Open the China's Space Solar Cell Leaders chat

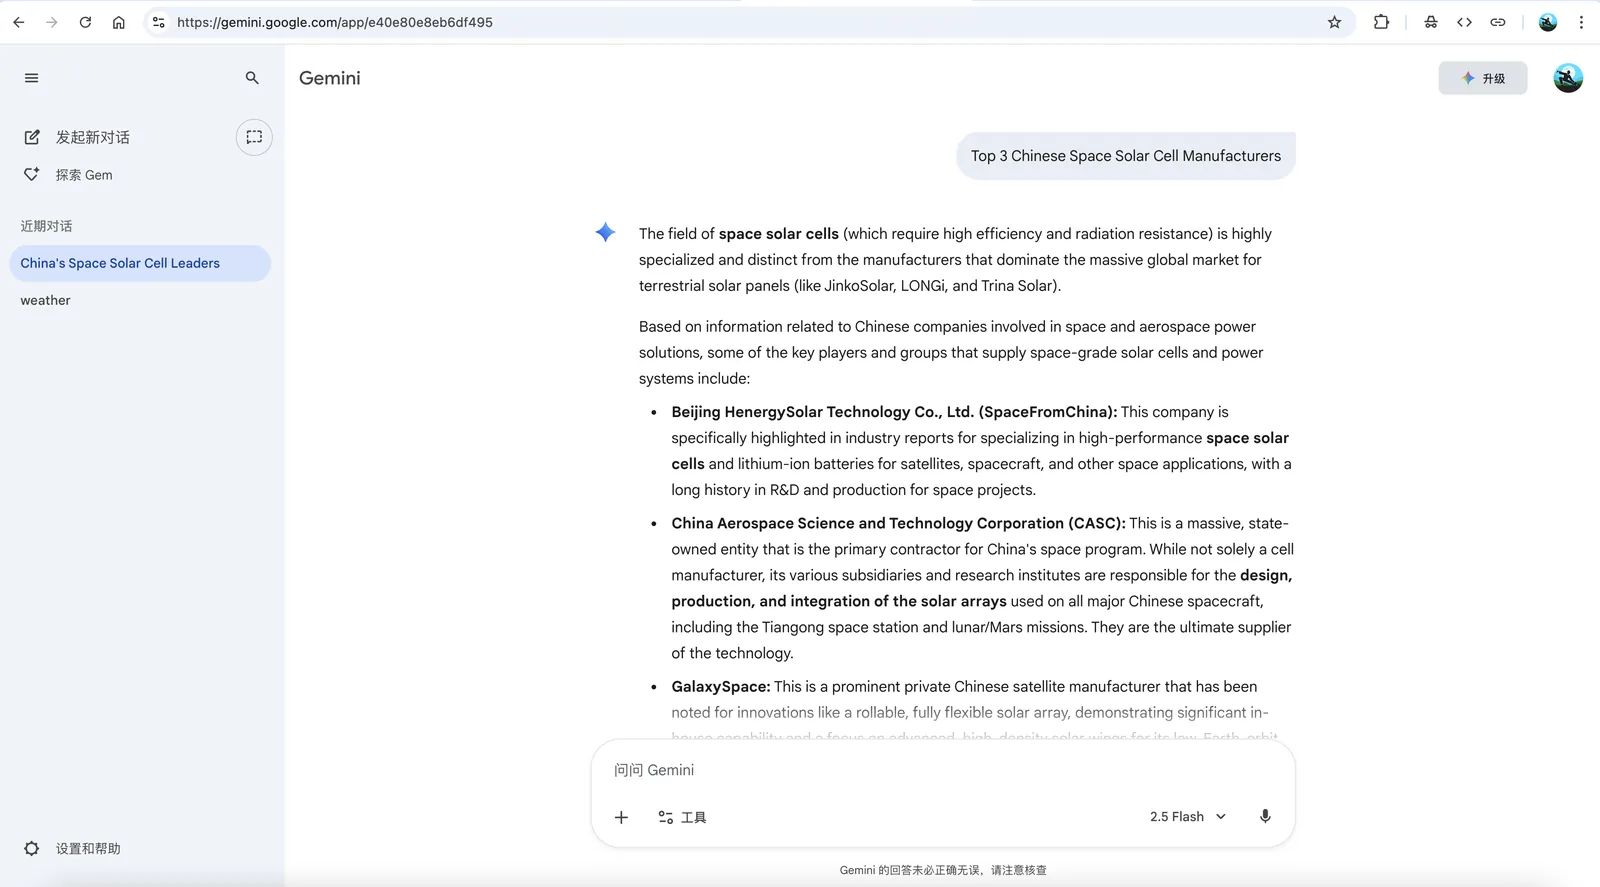click(140, 263)
